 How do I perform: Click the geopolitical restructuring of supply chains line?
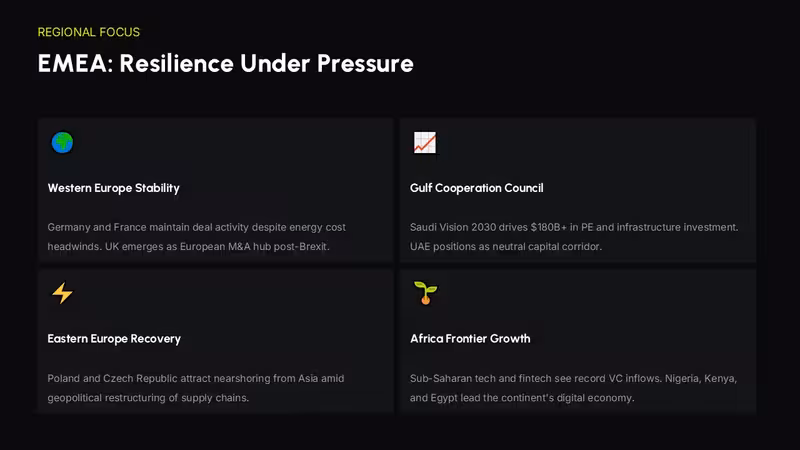pos(148,397)
